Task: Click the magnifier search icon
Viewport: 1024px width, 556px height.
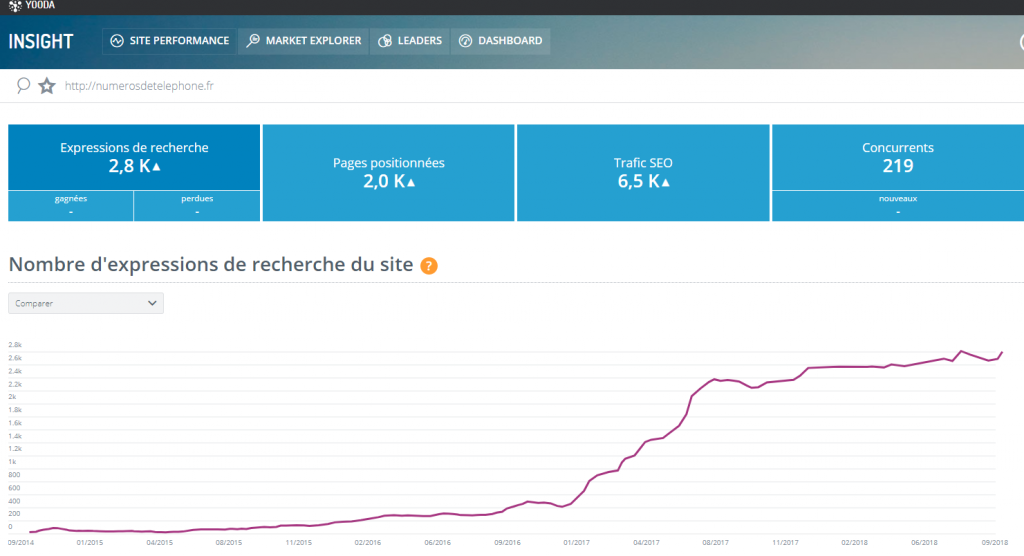Action: (x=24, y=86)
